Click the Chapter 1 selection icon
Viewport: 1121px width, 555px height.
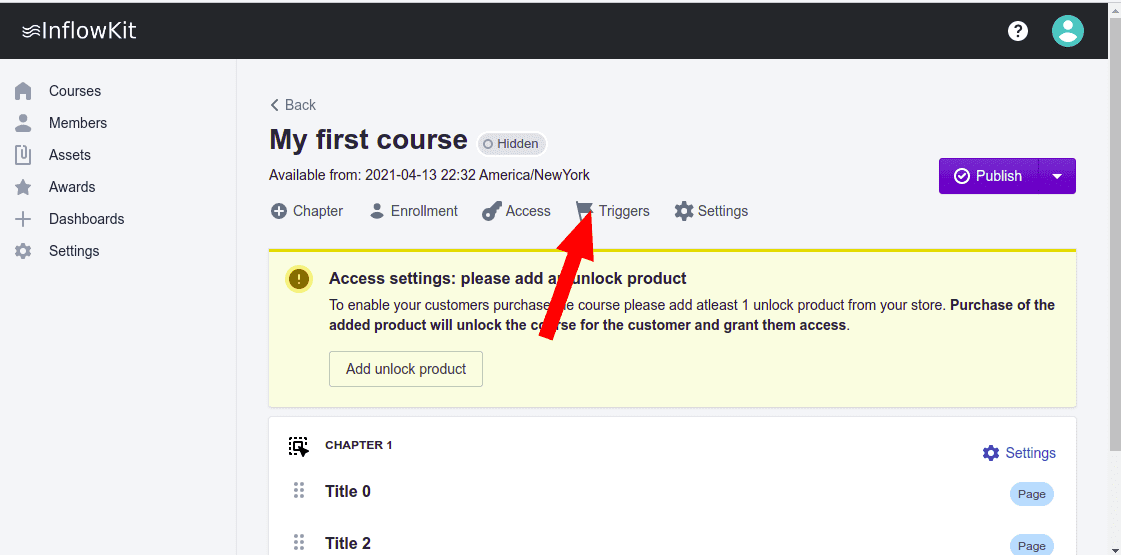pos(298,446)
